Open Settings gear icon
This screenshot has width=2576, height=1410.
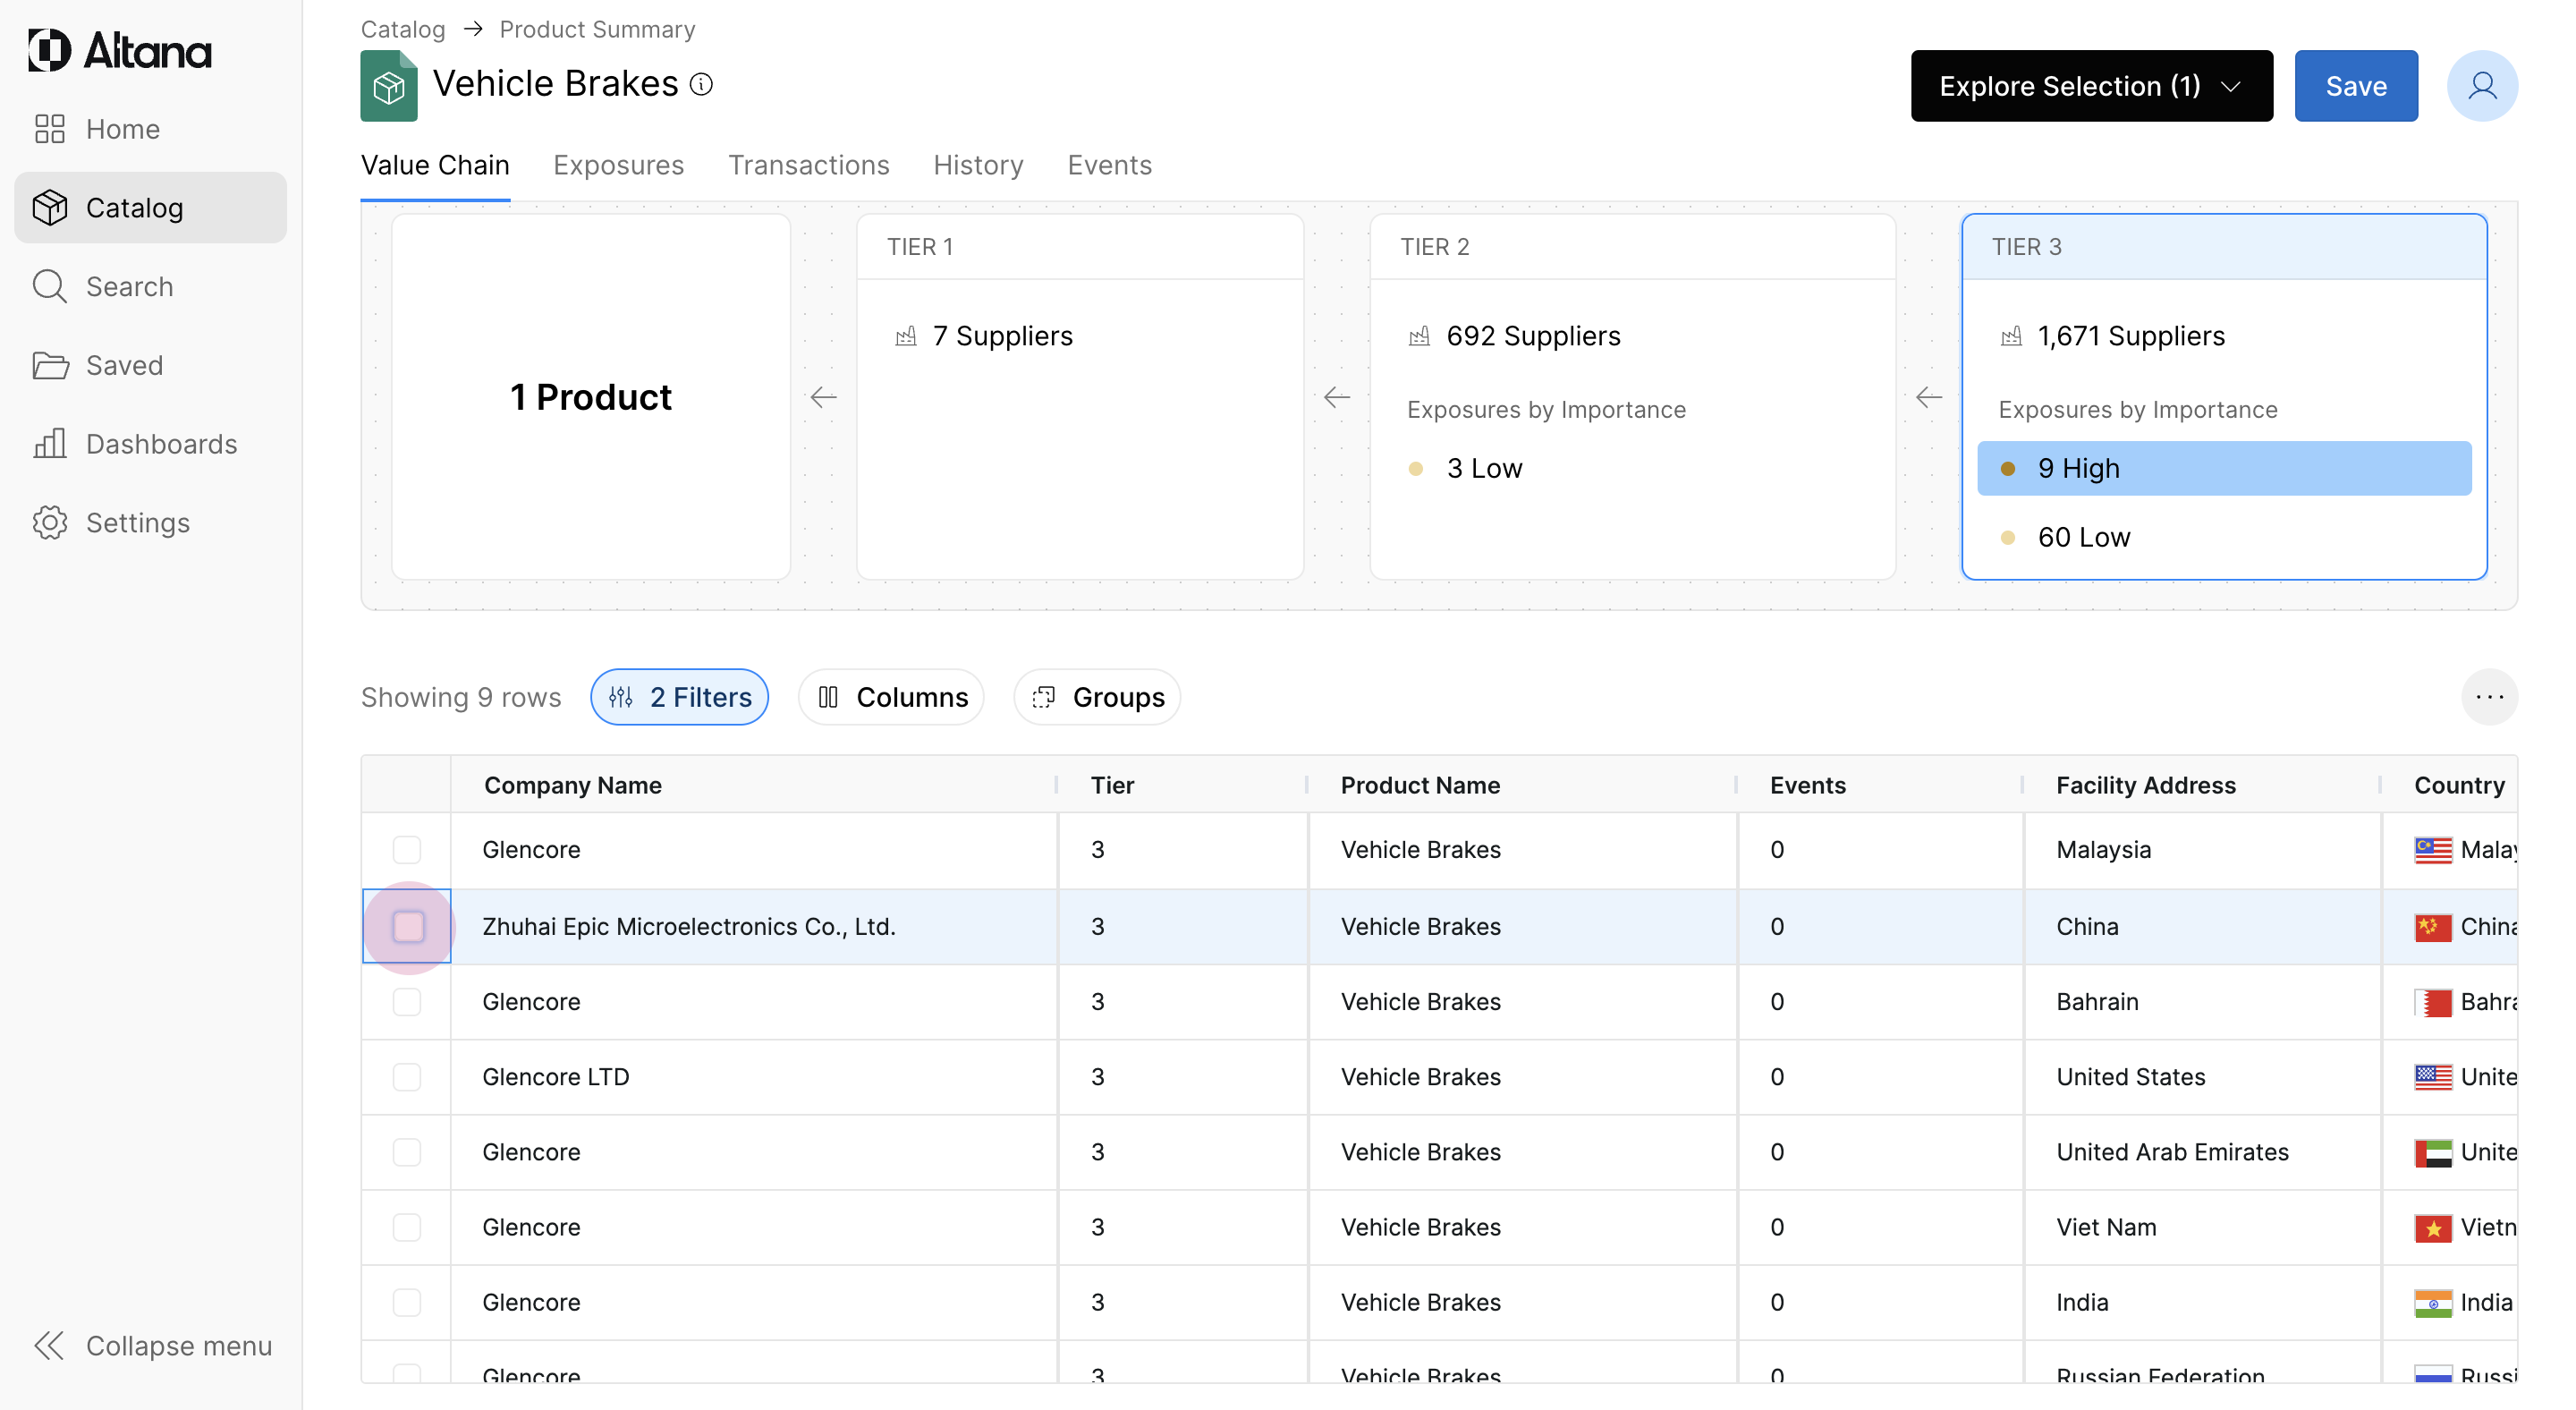coord(49,522)
